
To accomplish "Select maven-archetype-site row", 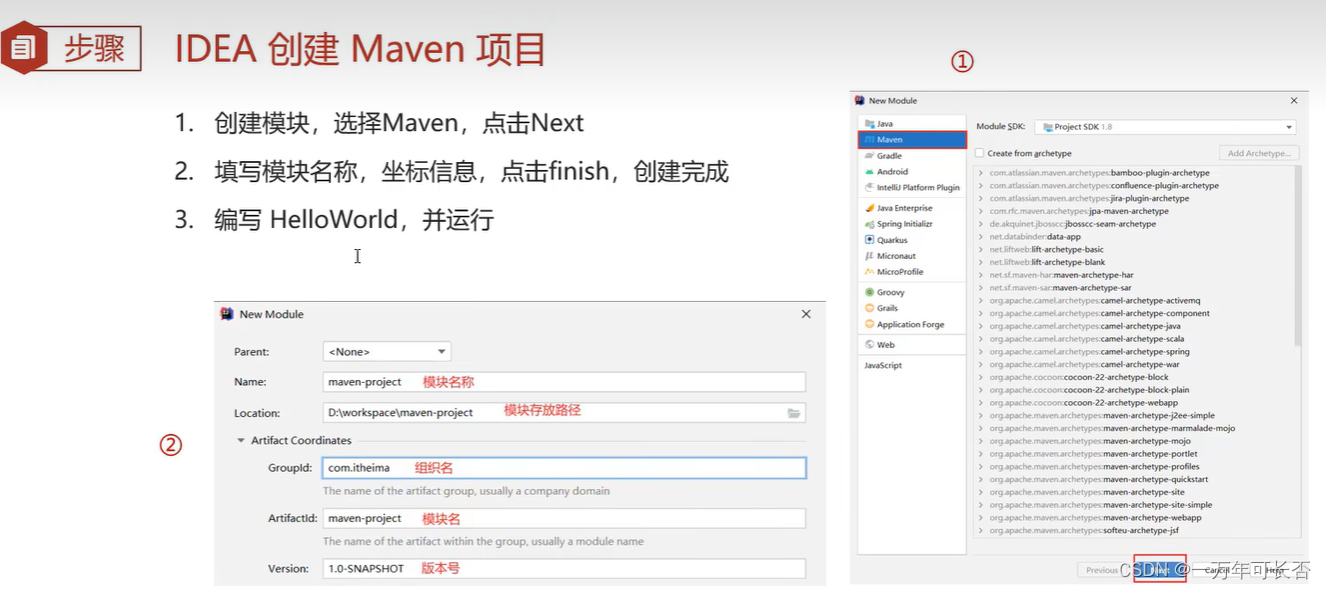I will coord(1134,492).
